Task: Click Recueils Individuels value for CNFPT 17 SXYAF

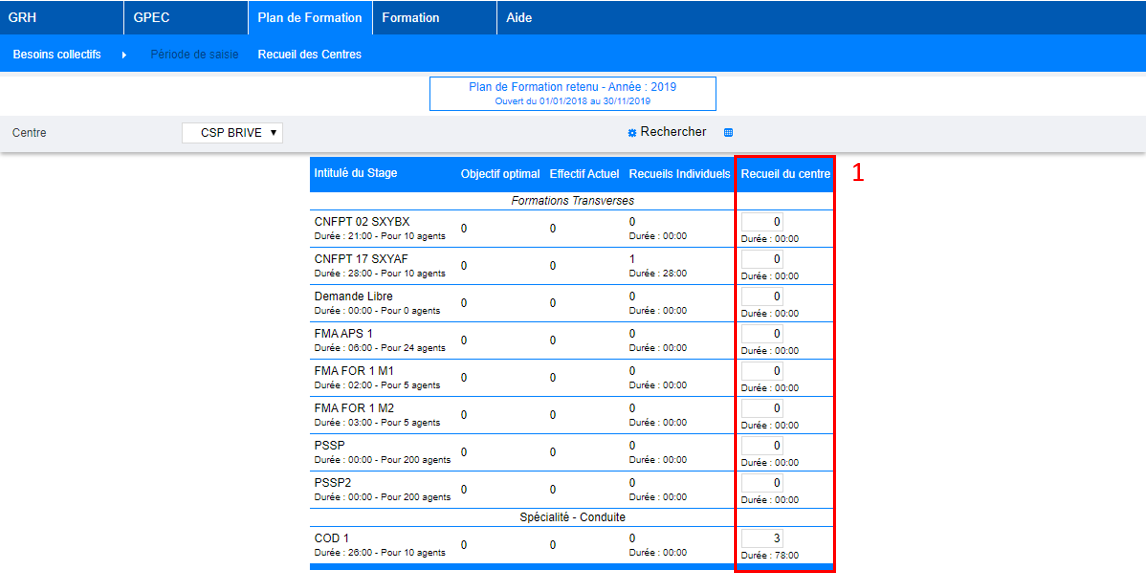Action: [632, 259]
